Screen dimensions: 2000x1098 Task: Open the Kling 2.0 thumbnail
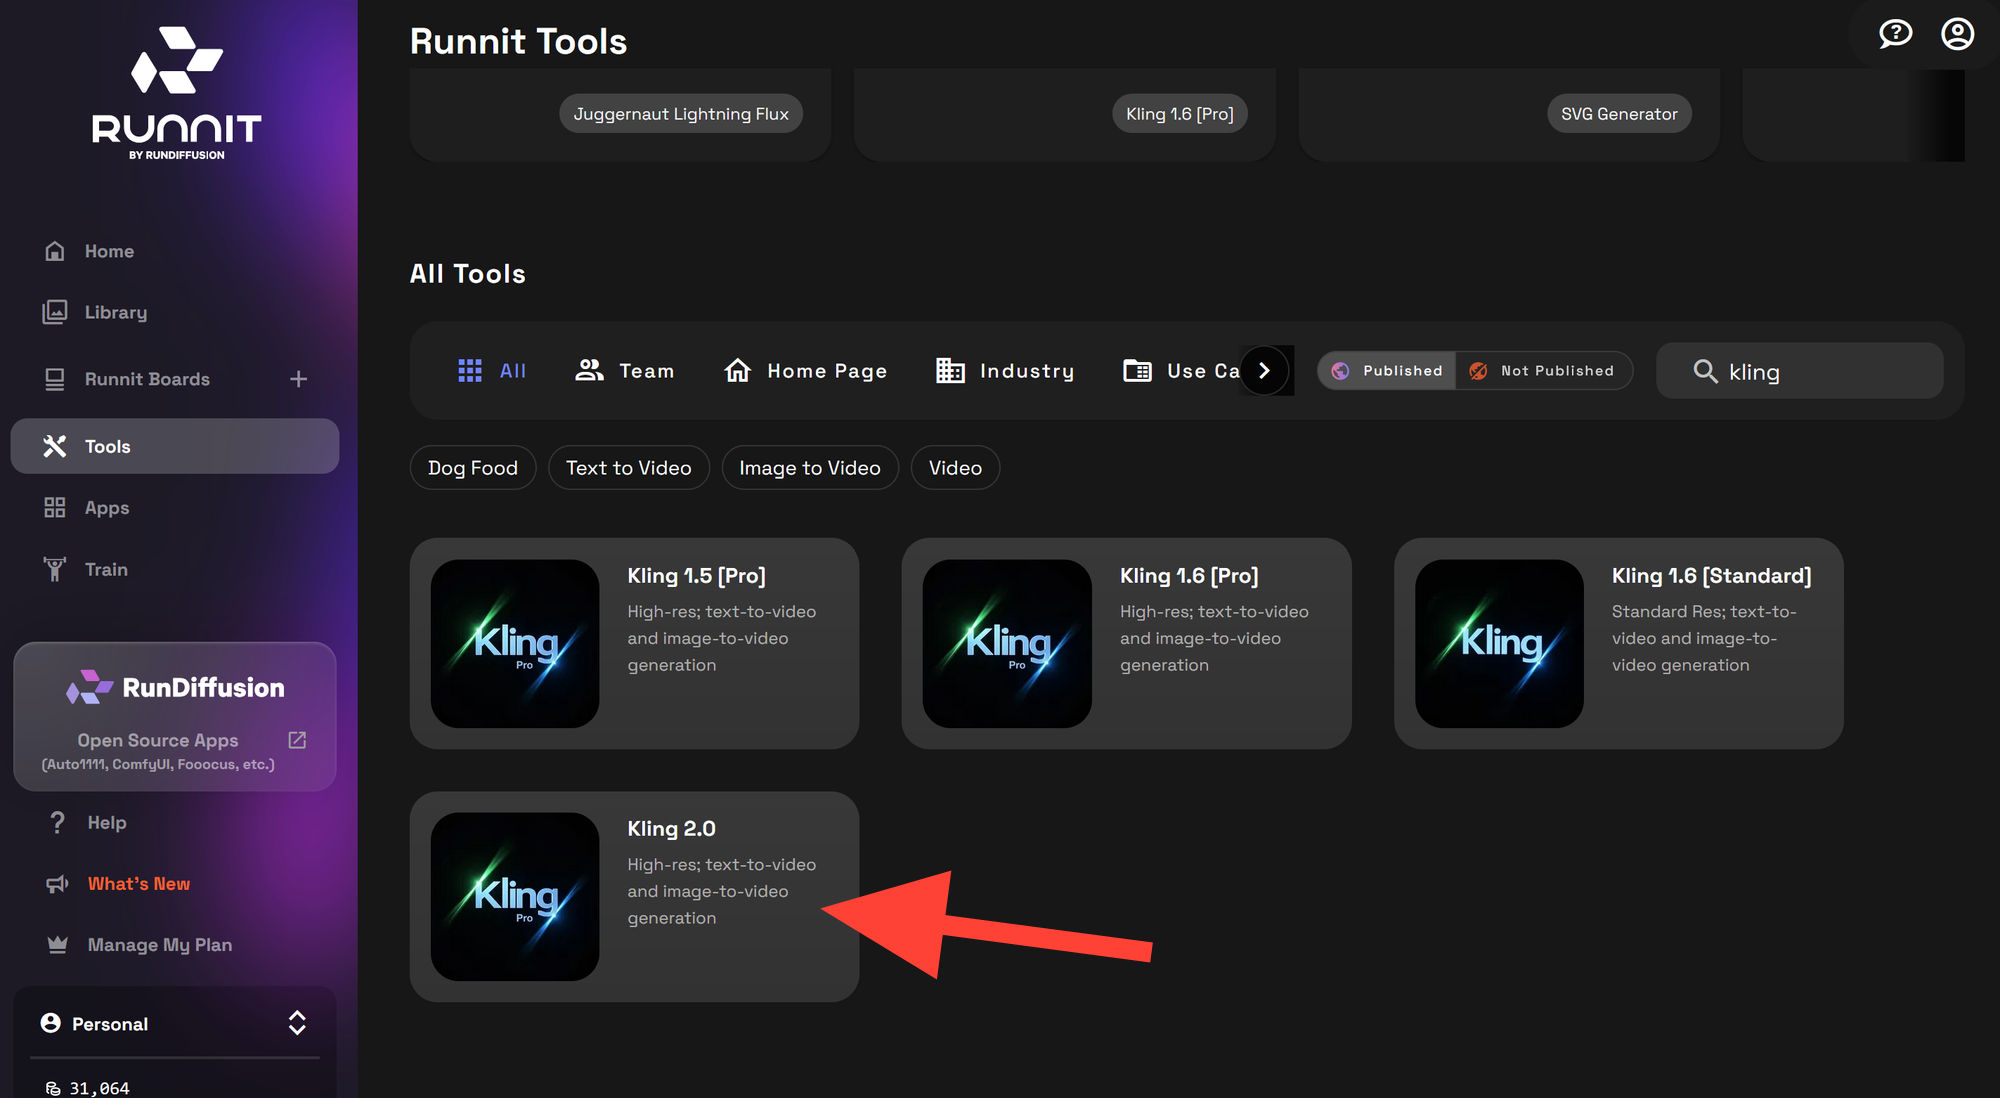click(515, 896)
